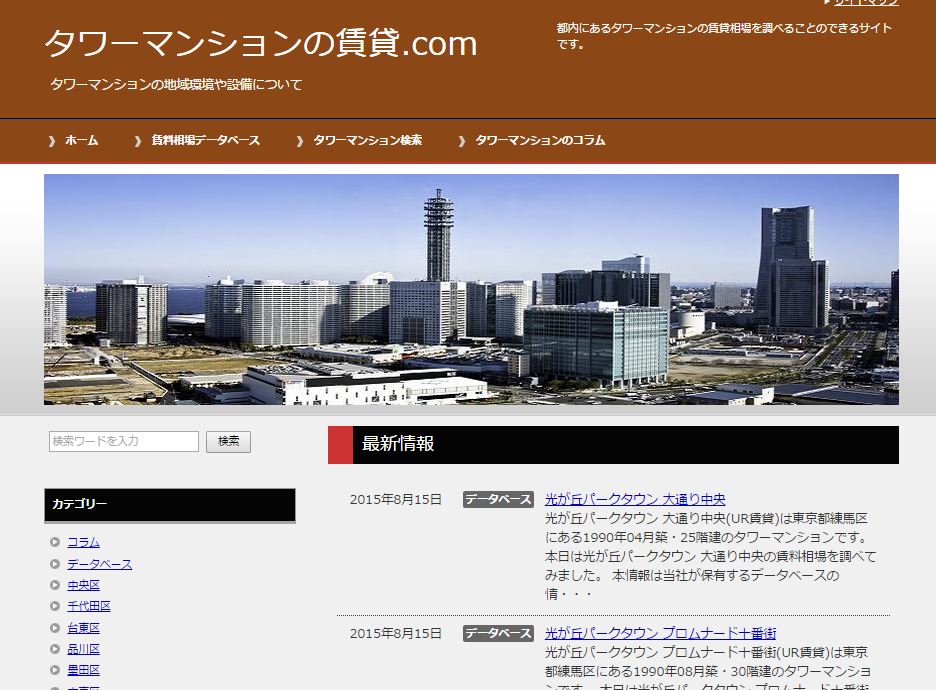Click the bullet icon next to 墨田区

[55, 670]
